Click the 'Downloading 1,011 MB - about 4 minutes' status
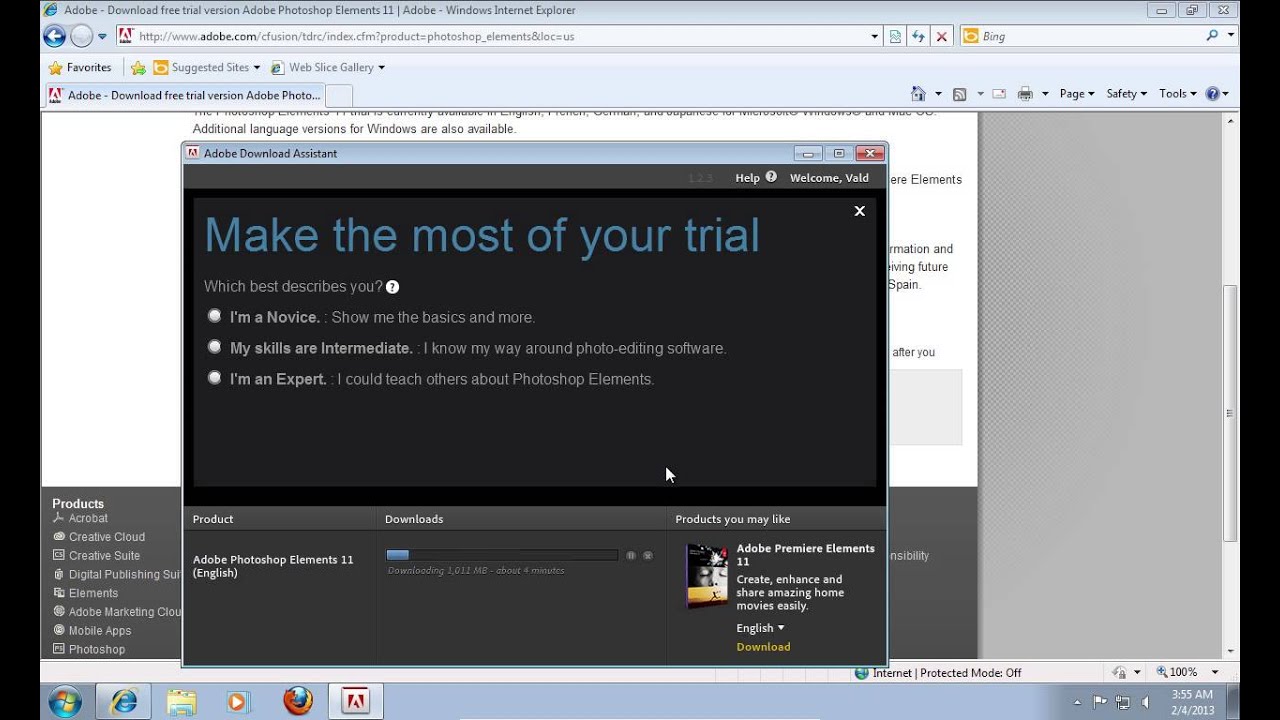 pos(476,571)
